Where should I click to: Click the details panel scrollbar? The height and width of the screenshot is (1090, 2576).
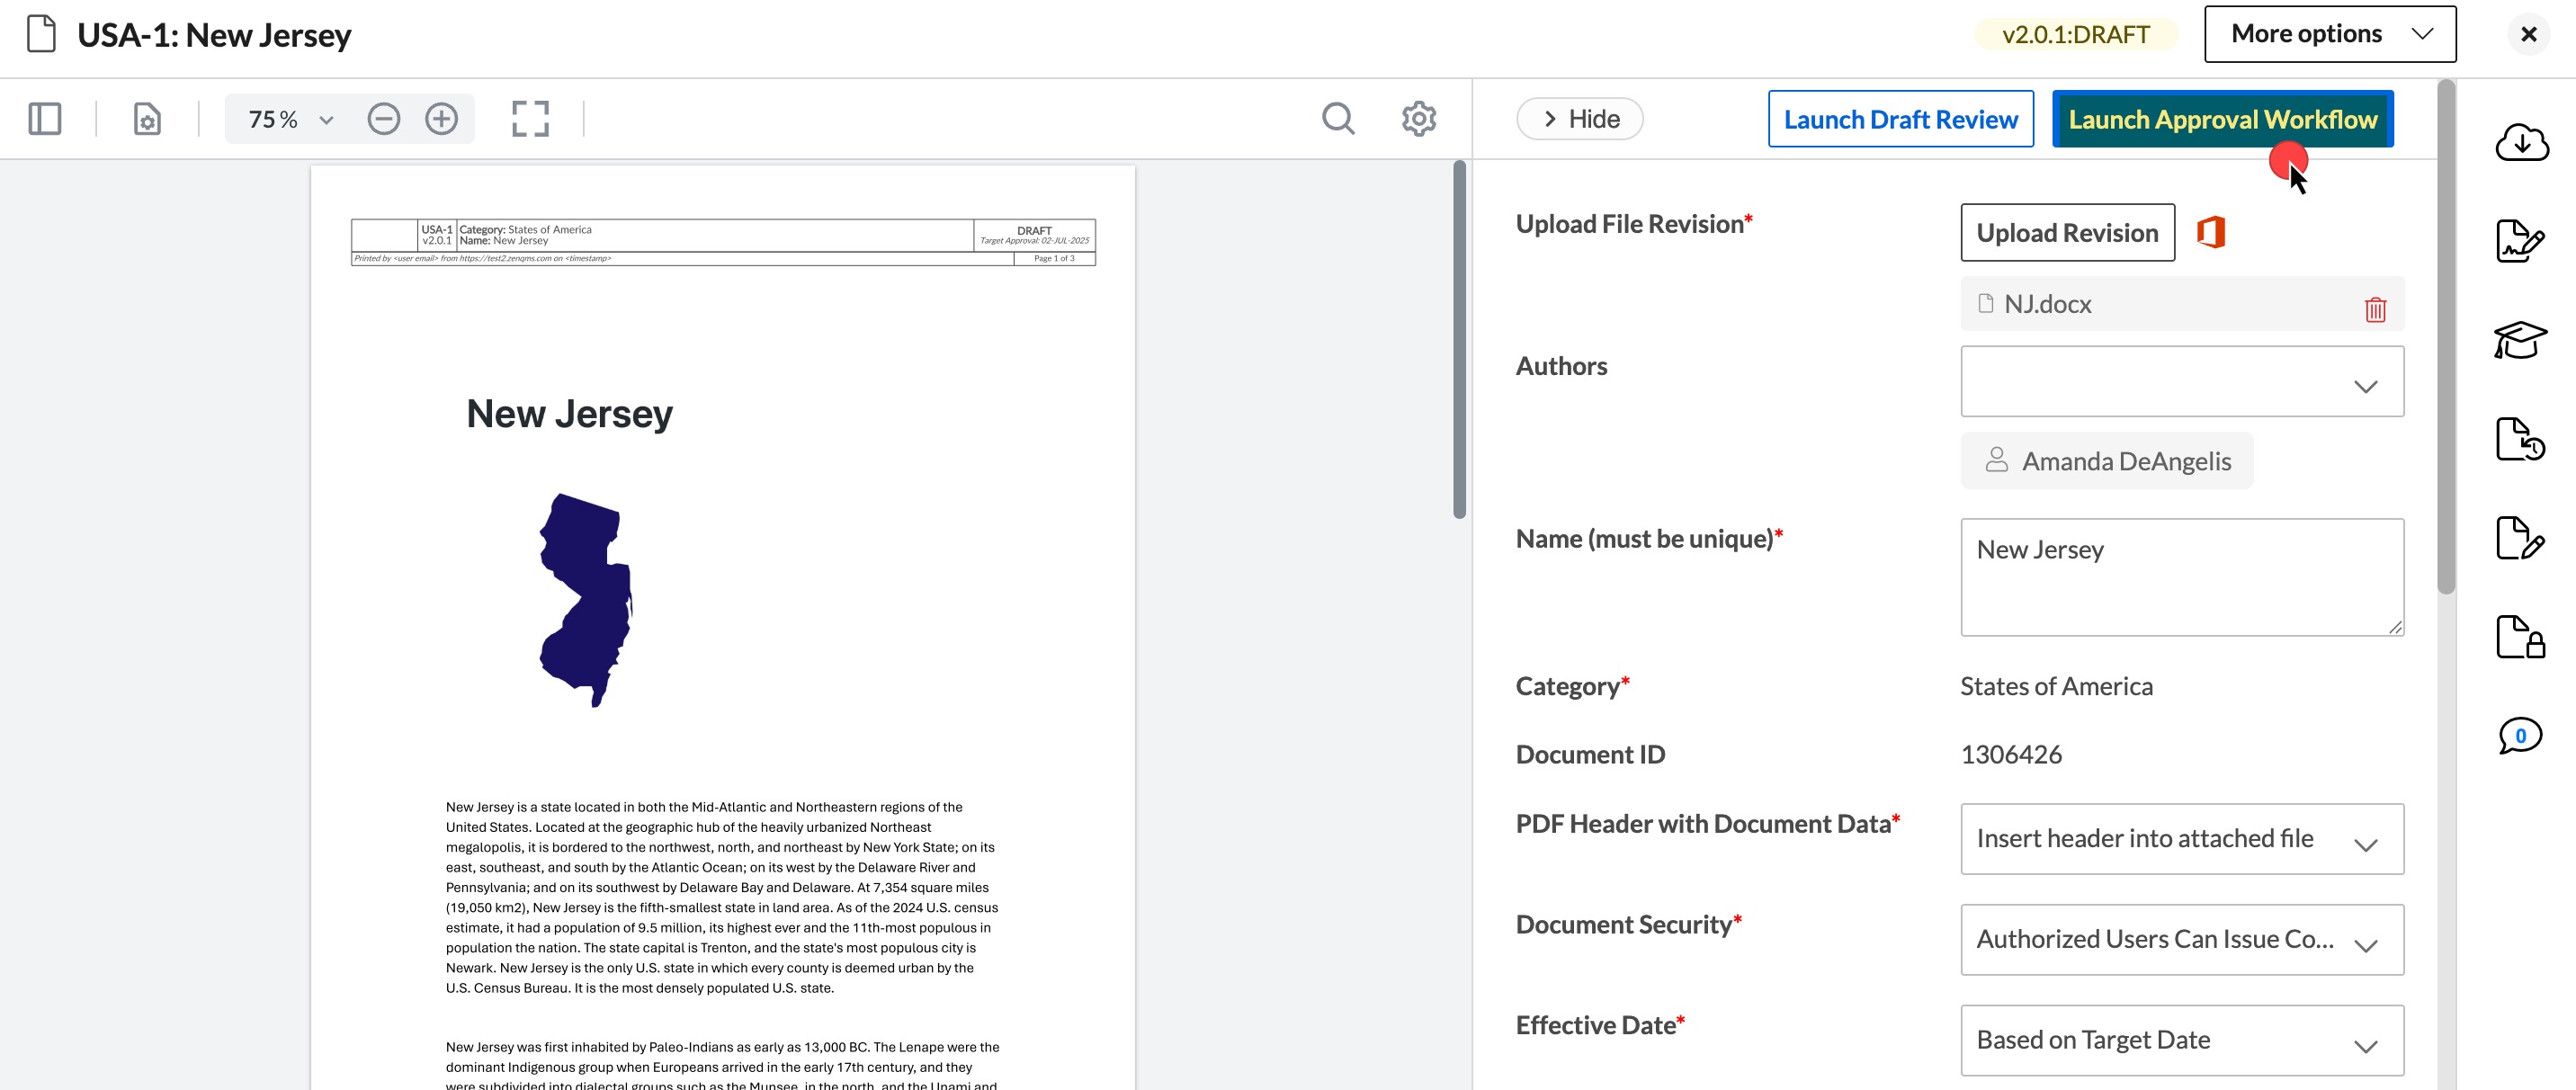pos(2445,337)
